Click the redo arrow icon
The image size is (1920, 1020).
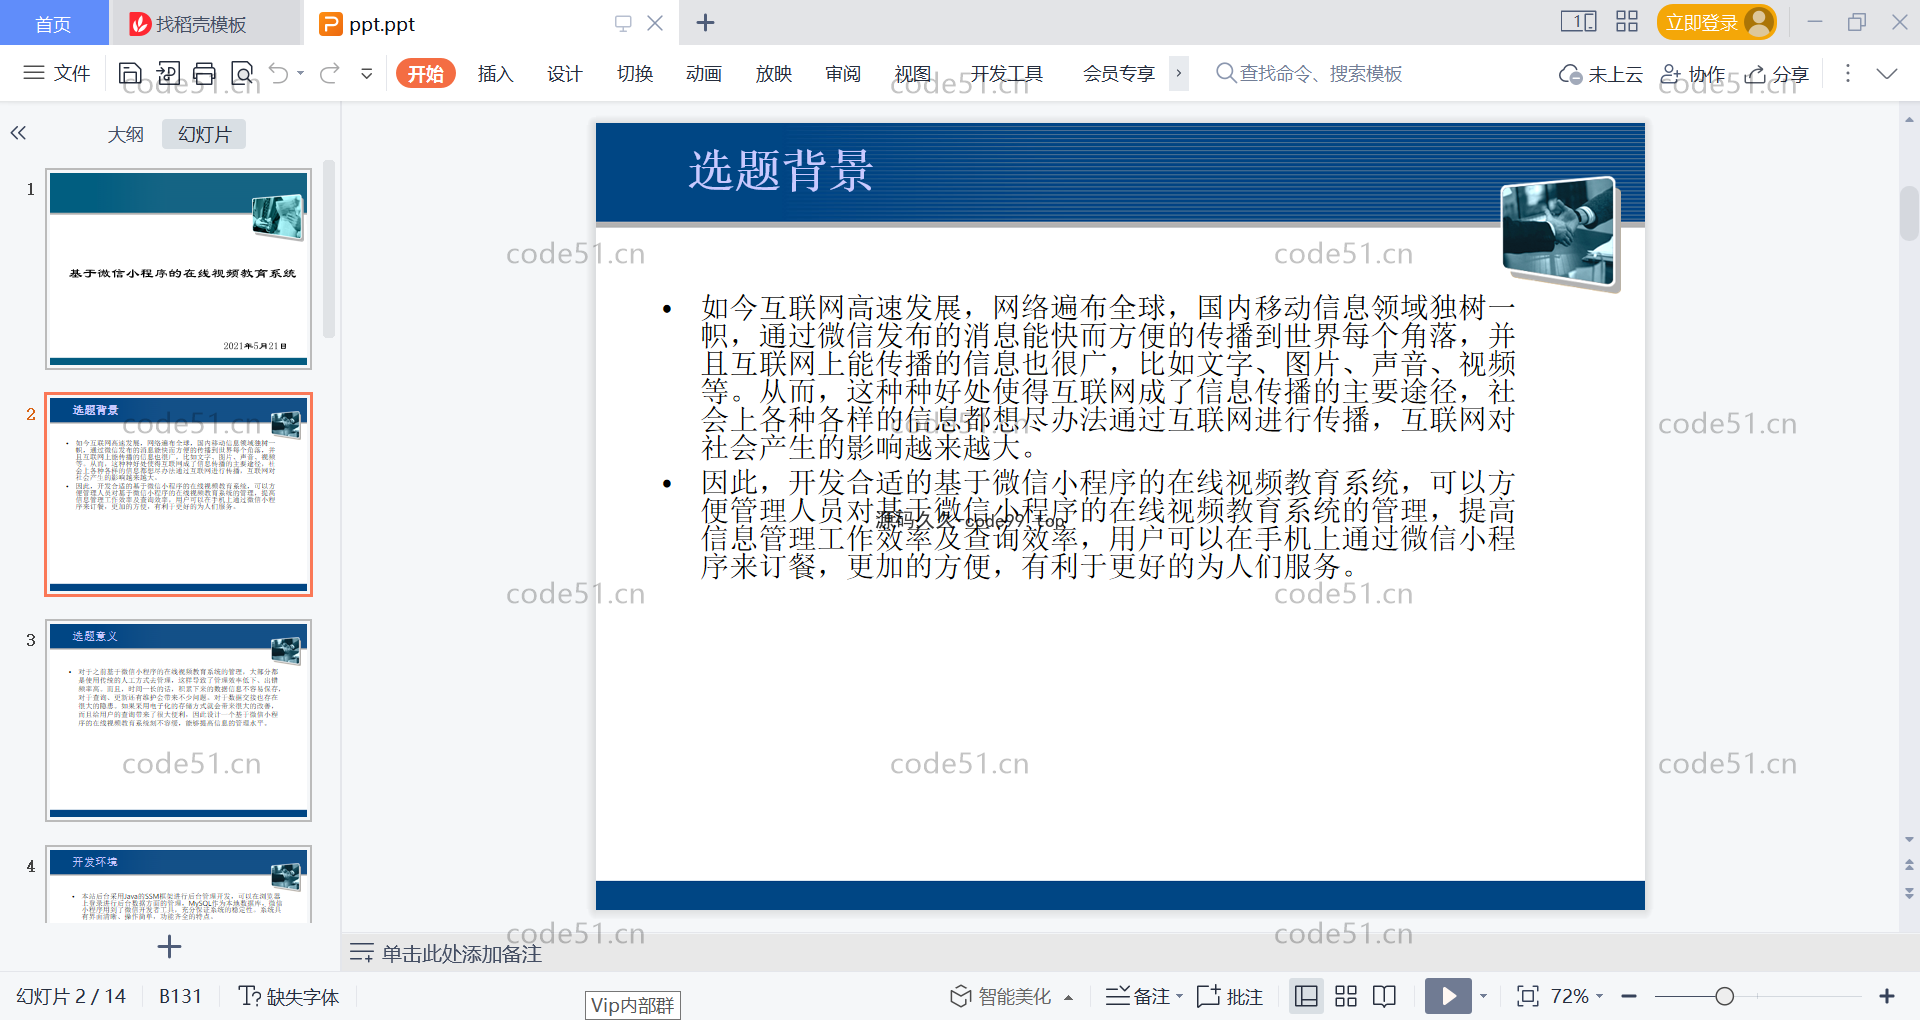pyautogui.click(x=329, y=73)
